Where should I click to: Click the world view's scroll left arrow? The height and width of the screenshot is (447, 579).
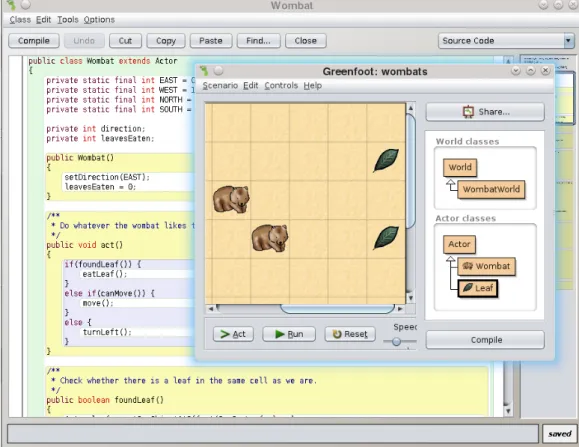[x=211, y=309]
